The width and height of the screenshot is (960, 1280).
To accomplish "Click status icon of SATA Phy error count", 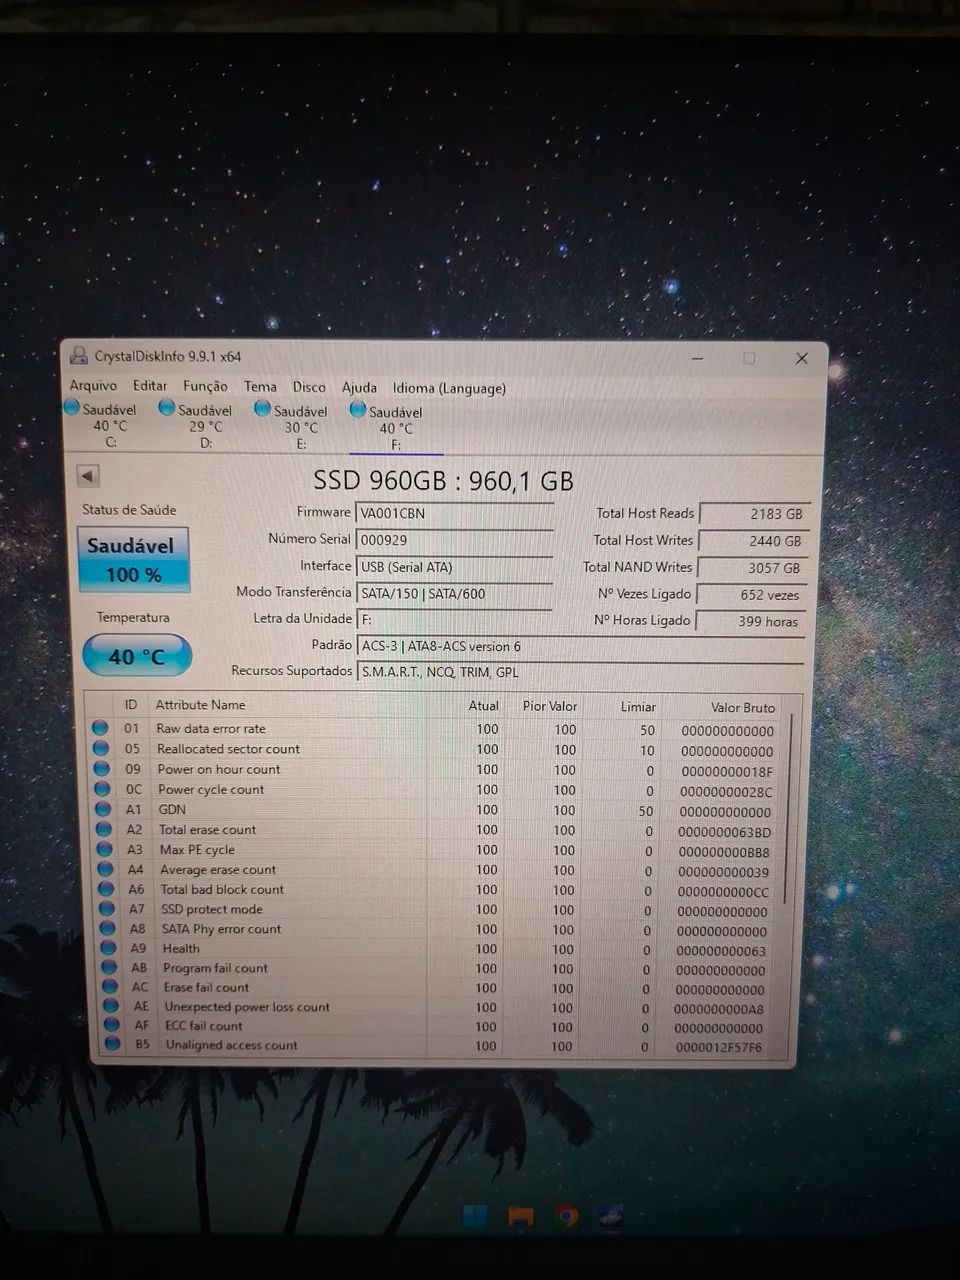I will coord(109,928).
